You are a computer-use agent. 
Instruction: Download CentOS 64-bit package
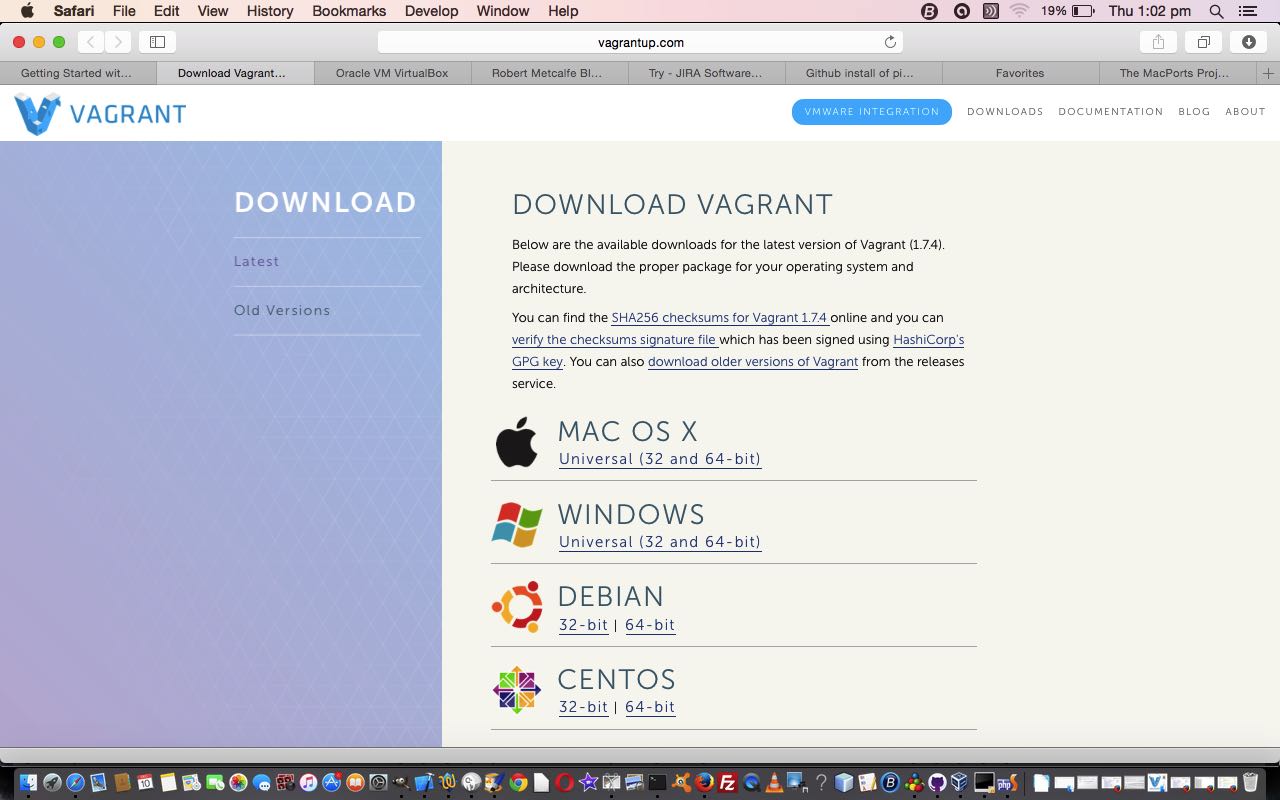[x=650, y=707]
